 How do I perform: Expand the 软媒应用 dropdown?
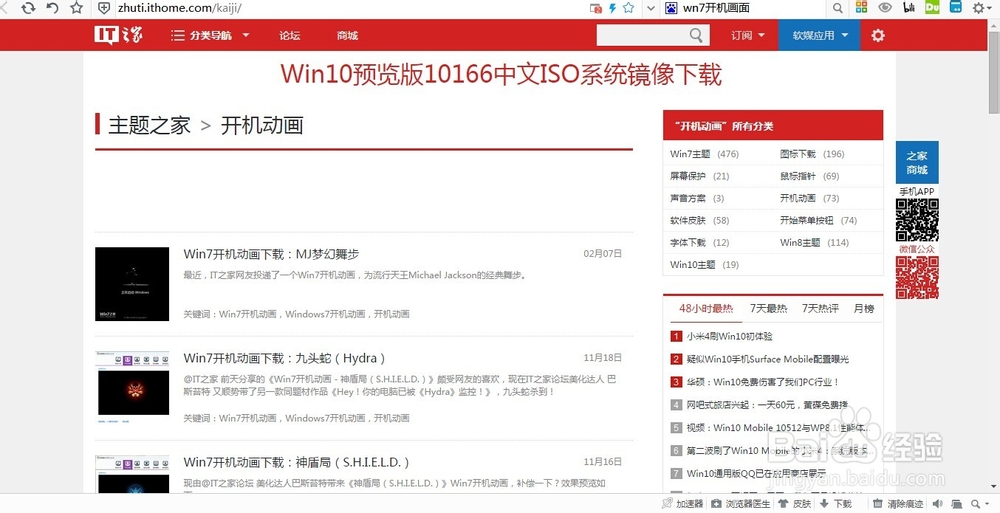(820, 36)
